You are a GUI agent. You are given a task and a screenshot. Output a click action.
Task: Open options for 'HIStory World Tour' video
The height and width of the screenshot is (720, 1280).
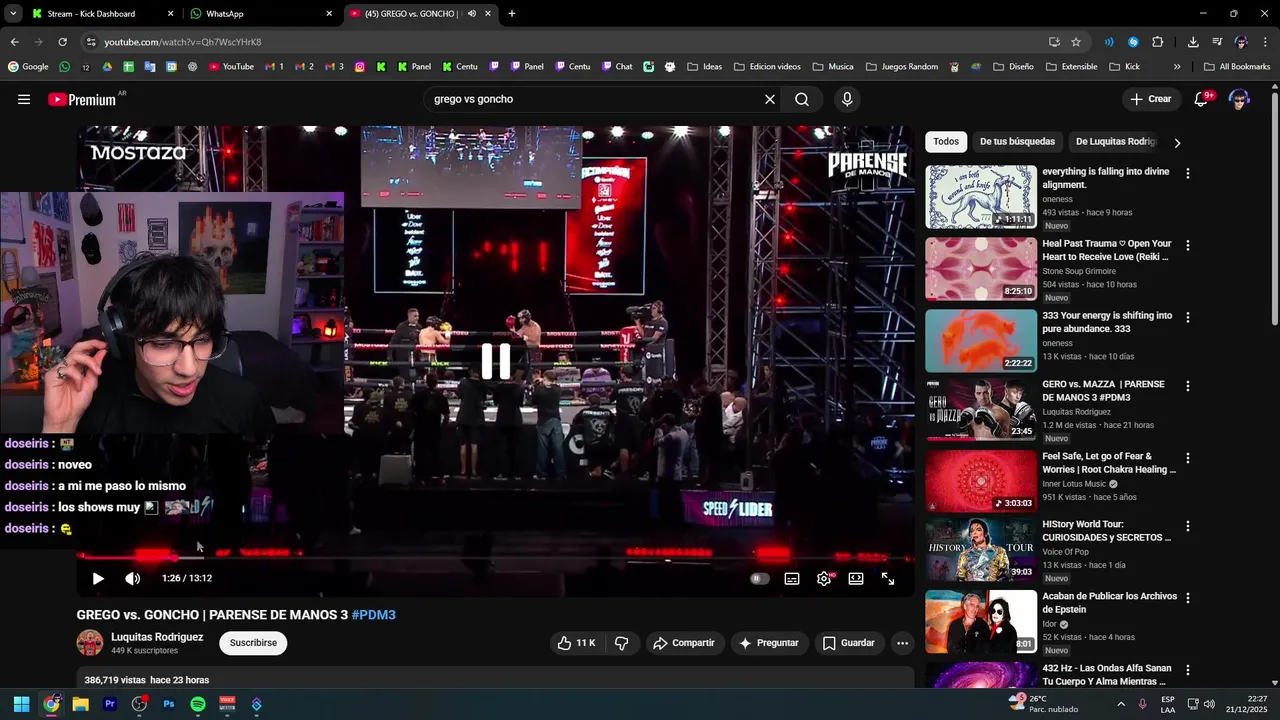1188,526
